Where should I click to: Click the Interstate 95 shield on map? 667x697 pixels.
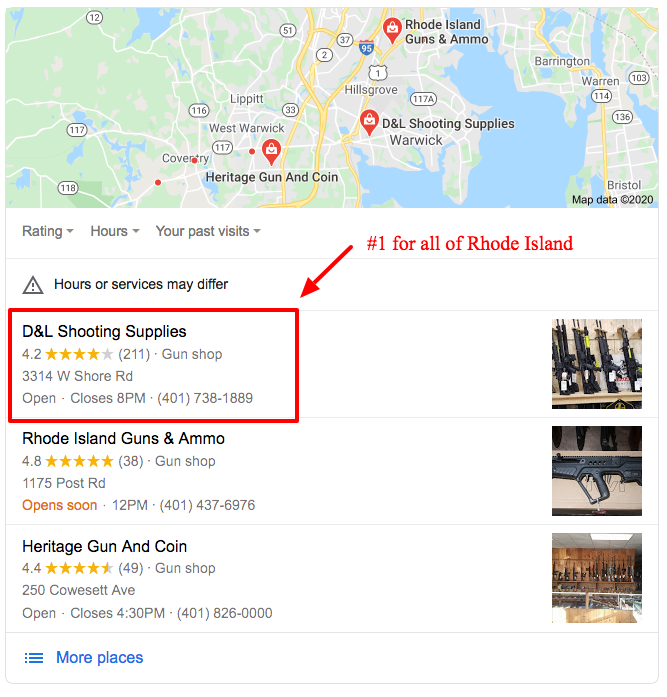coord(366,48)
